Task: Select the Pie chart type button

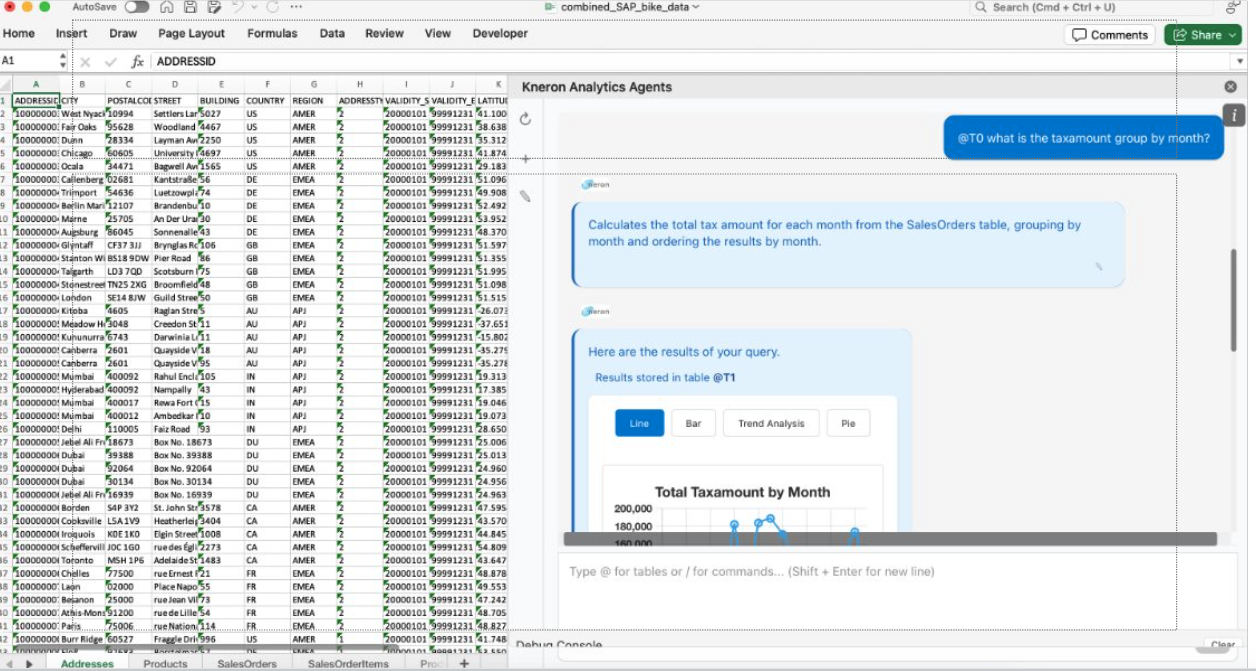Action: point(848,423)
